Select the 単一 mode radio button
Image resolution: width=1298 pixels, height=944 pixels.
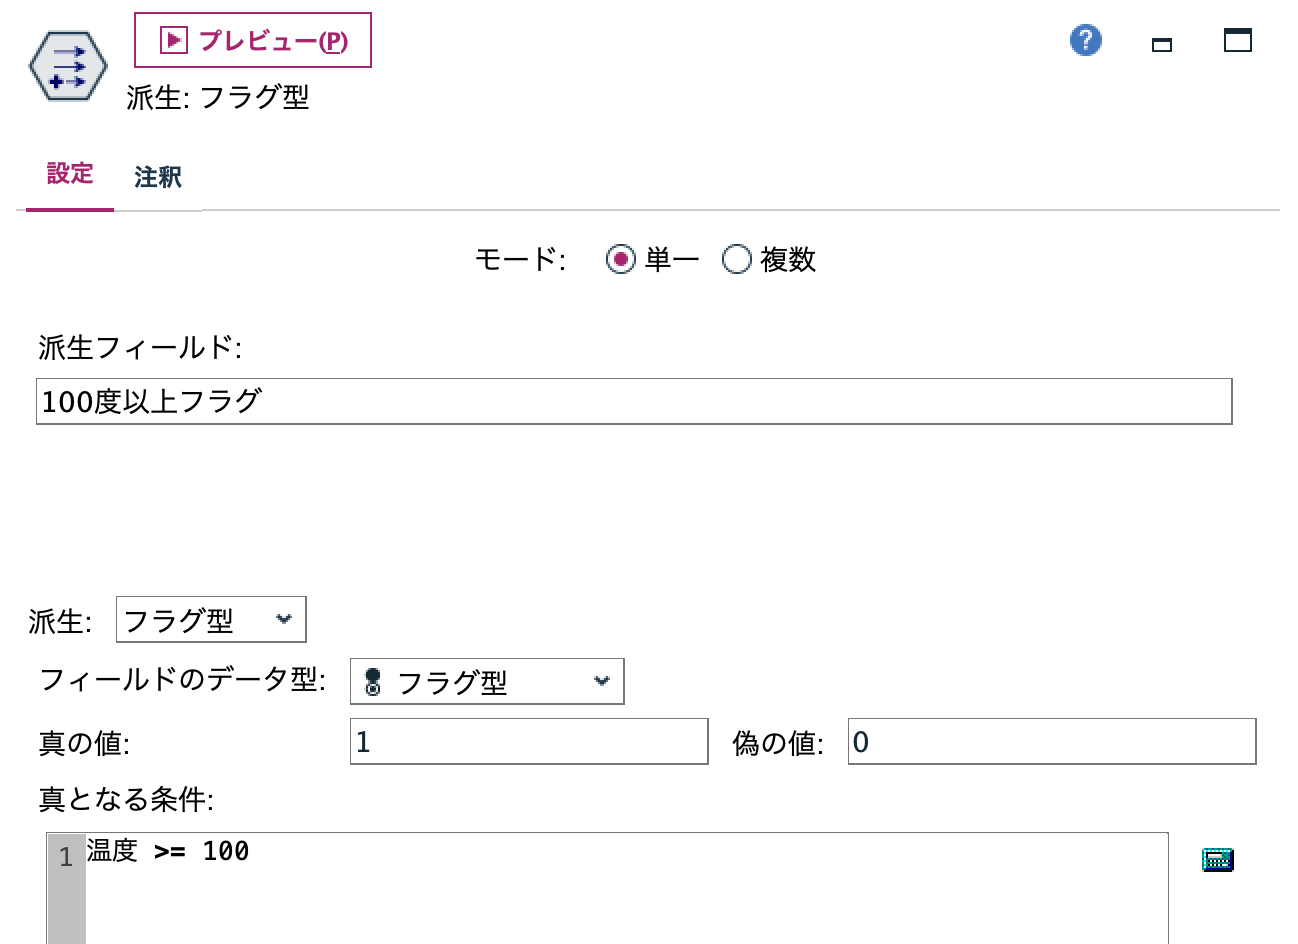click(x=619, y=259)
